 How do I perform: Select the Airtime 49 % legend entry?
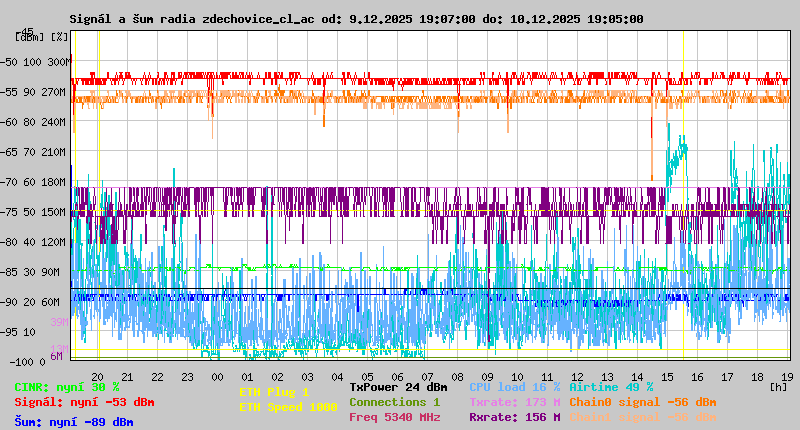point(611,387)
